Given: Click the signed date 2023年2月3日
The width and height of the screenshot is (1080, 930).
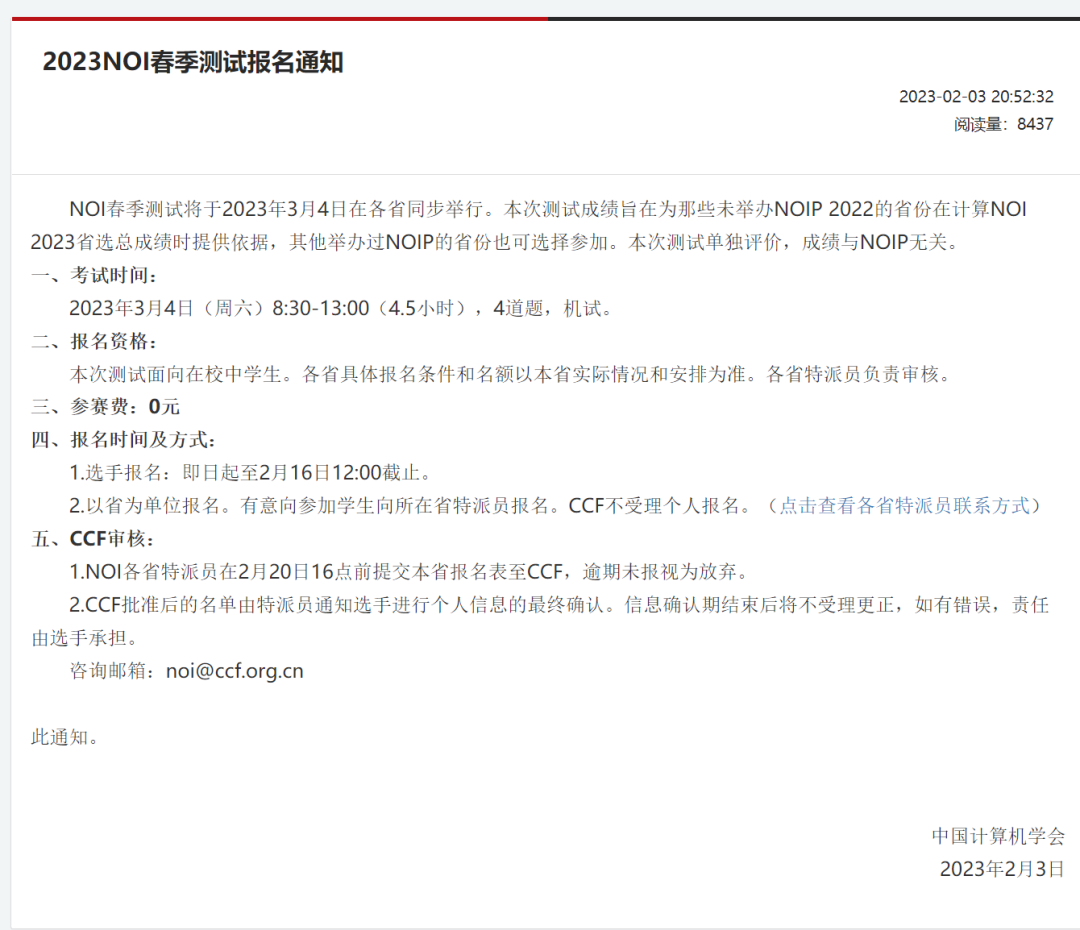Looking at the screenshot, I should 1002,869.
